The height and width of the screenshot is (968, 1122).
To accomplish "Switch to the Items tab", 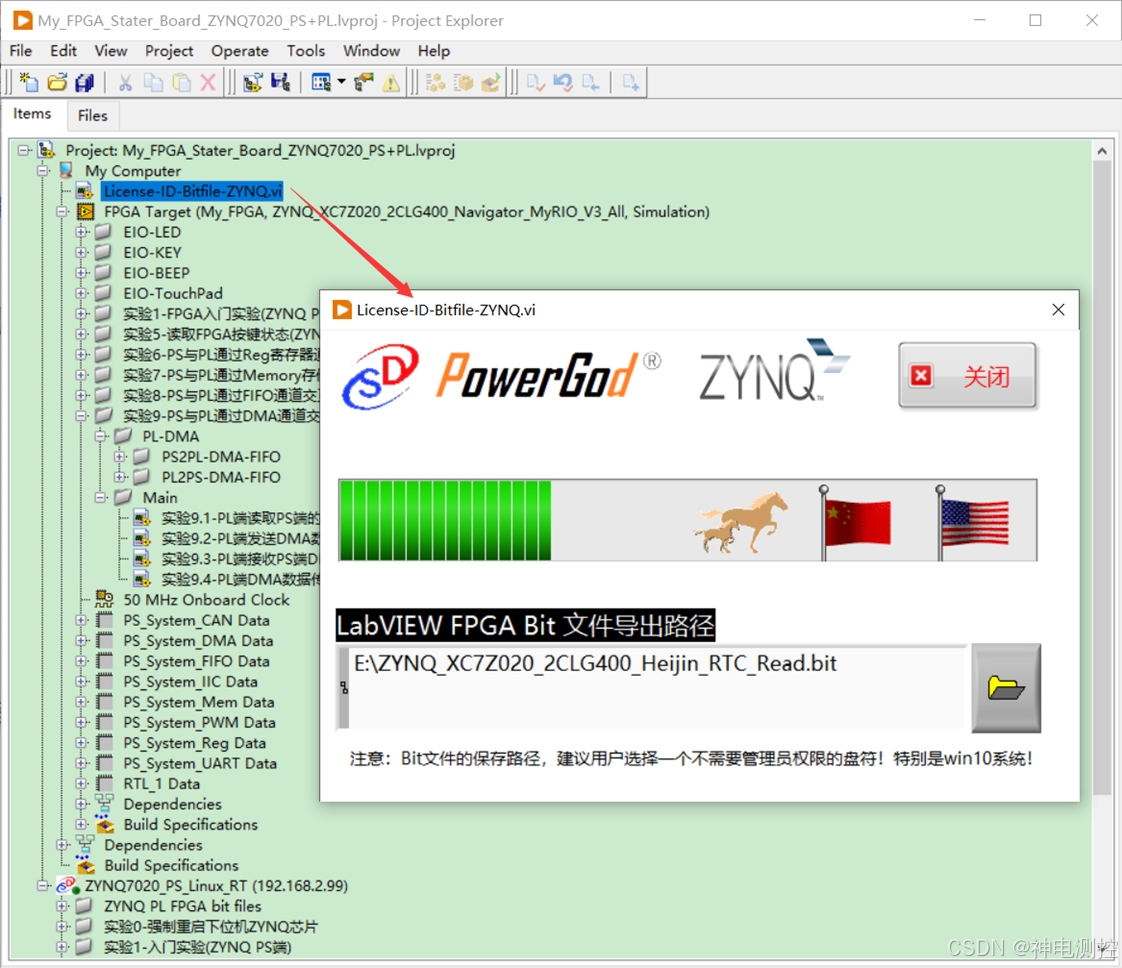I will [x=32, y=114].
